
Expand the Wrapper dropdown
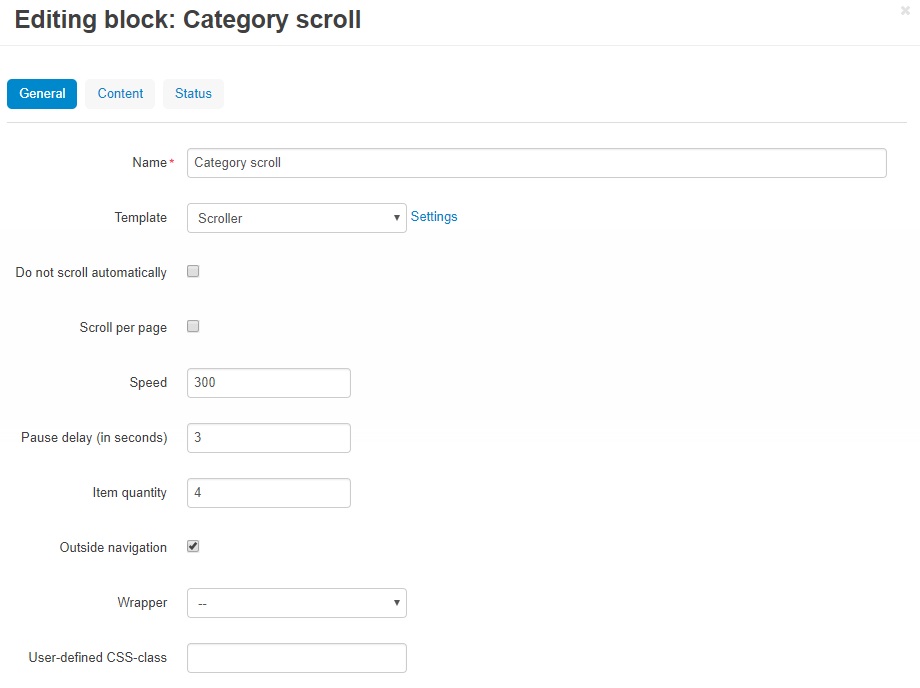point(296,603)
